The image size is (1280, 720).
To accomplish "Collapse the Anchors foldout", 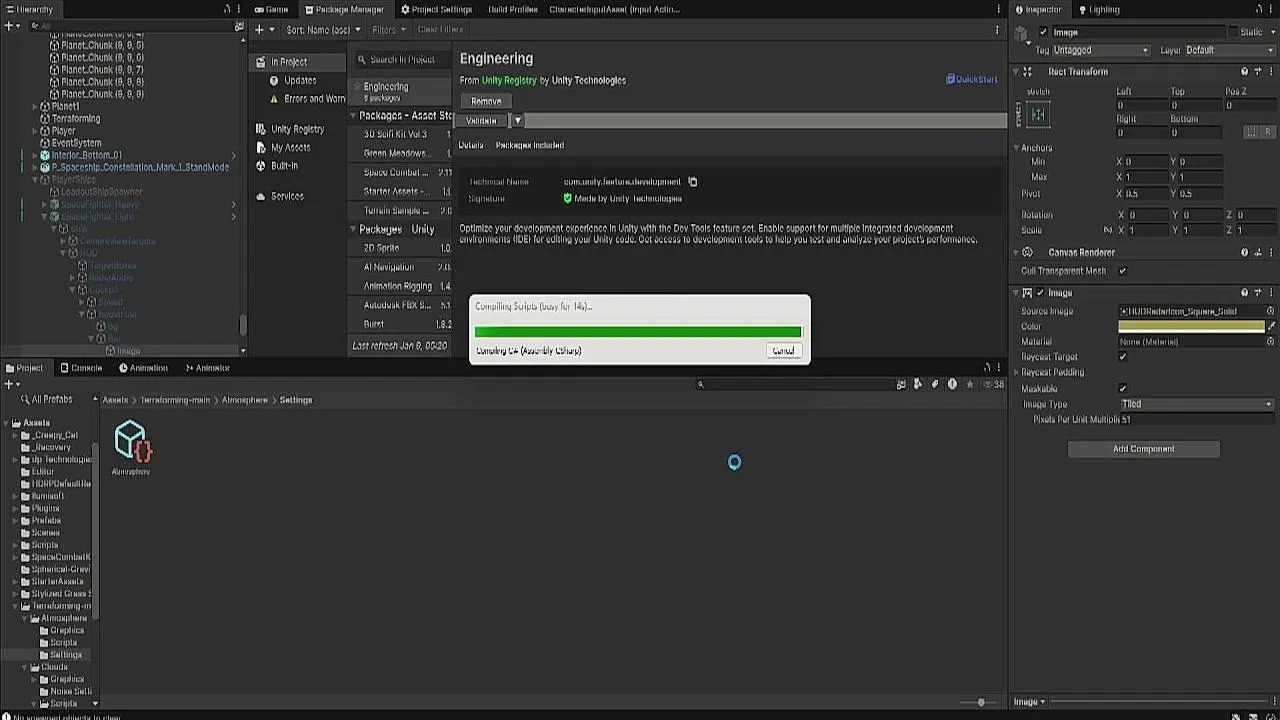I will (x=1017, y=148).
